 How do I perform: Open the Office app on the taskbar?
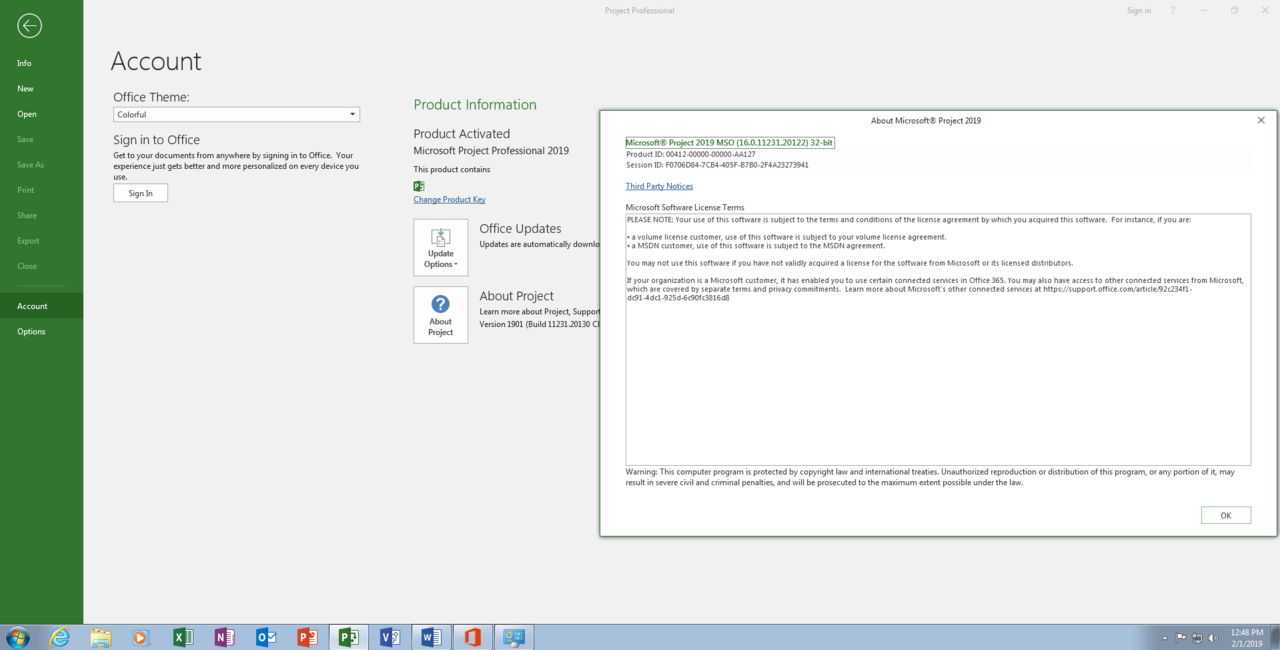pyautogui.click(x=472, y=637)
